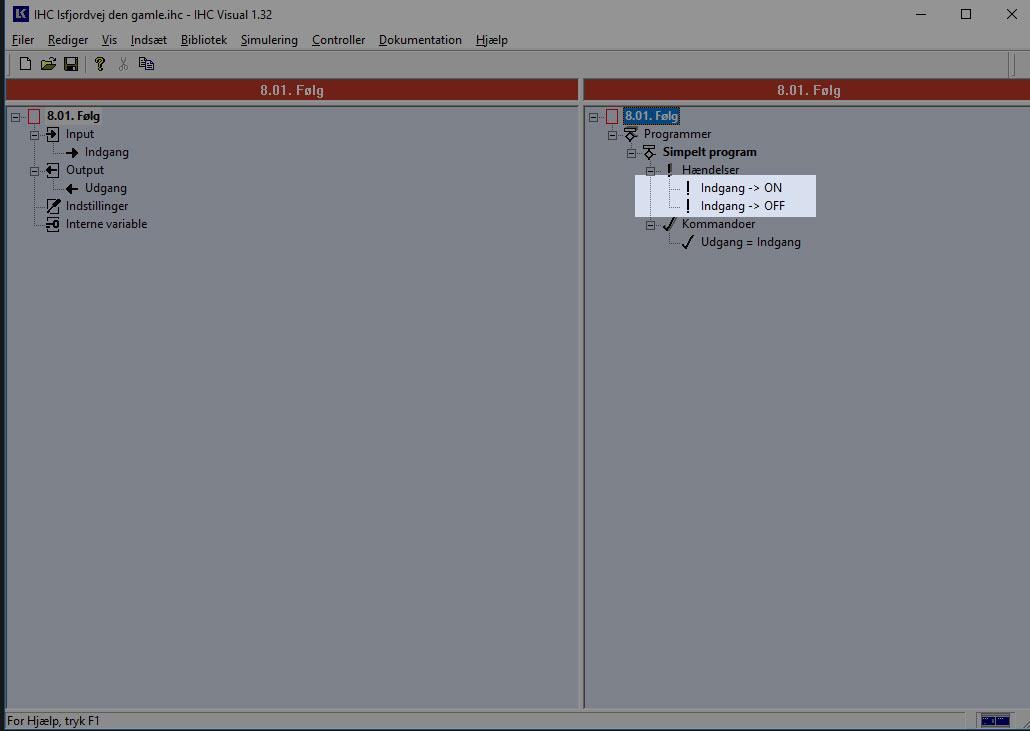Screen dimensions: 1030x731
Task: Collapse the Output node in left tree
Action: coord(34,170)
